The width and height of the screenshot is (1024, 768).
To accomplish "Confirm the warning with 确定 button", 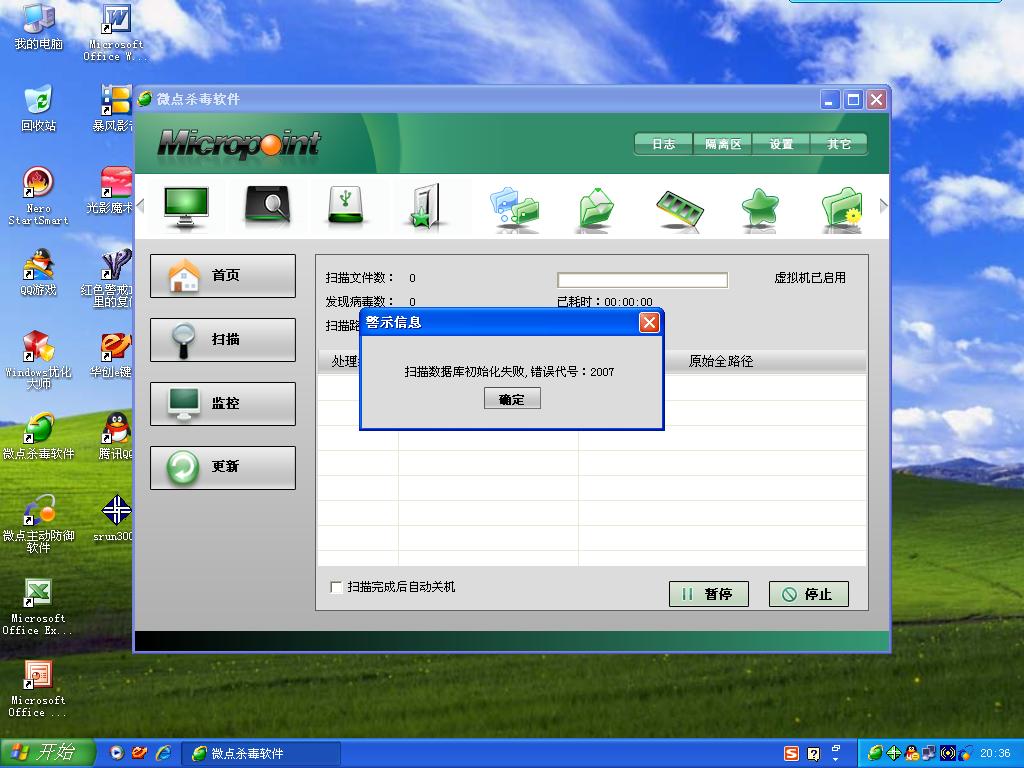I will click(x=512, y=399).
